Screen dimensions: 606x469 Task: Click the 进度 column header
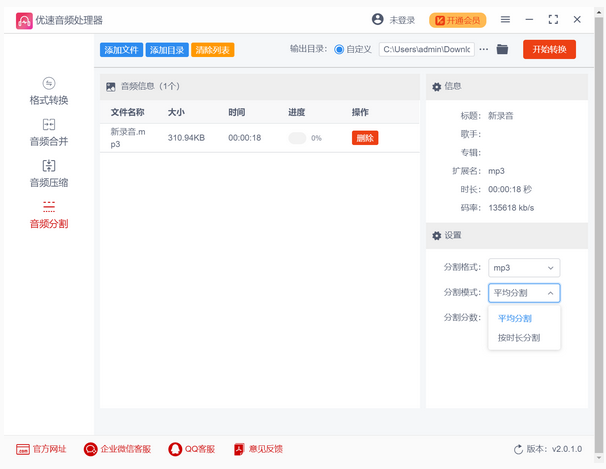click(297, 112)
